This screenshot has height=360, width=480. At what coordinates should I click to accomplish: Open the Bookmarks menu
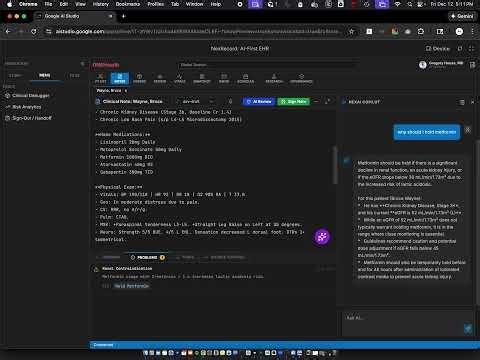click(x=128, y=4)
